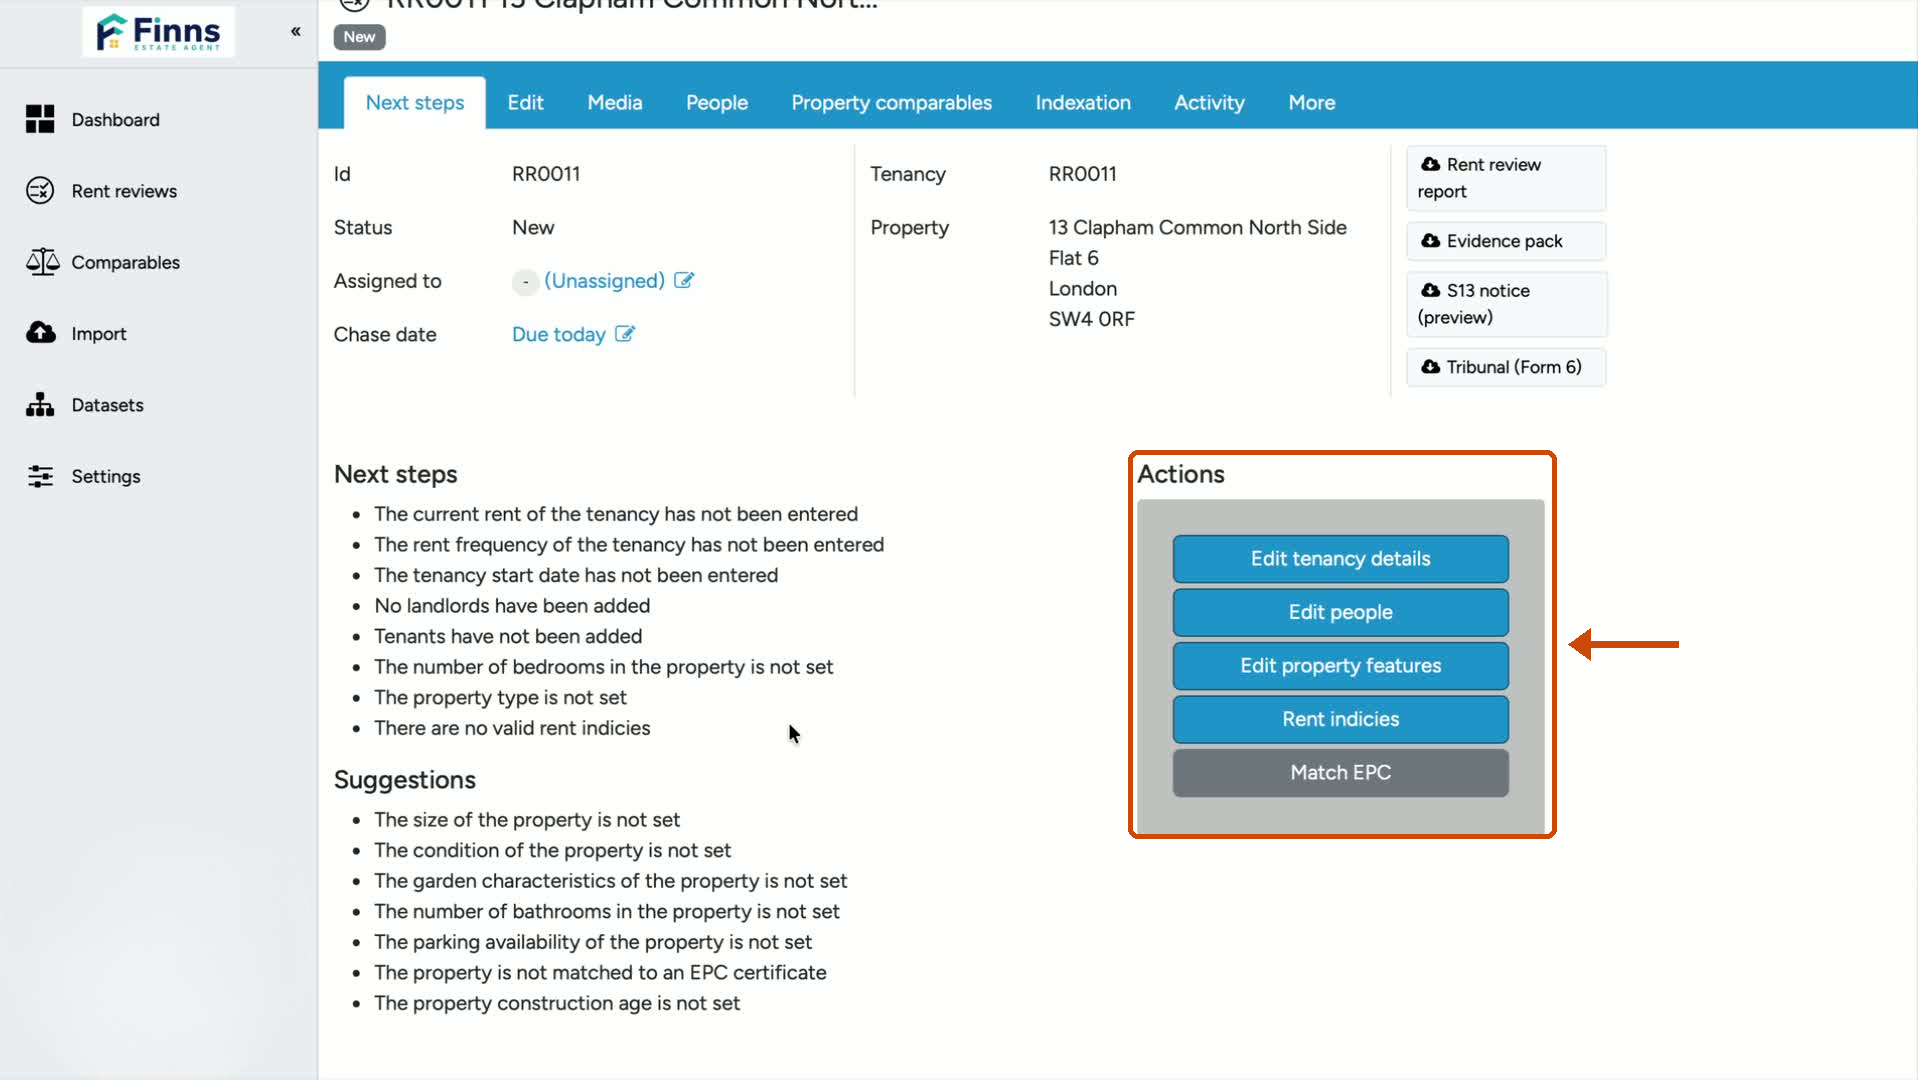Open the More tab menu

1312,103
